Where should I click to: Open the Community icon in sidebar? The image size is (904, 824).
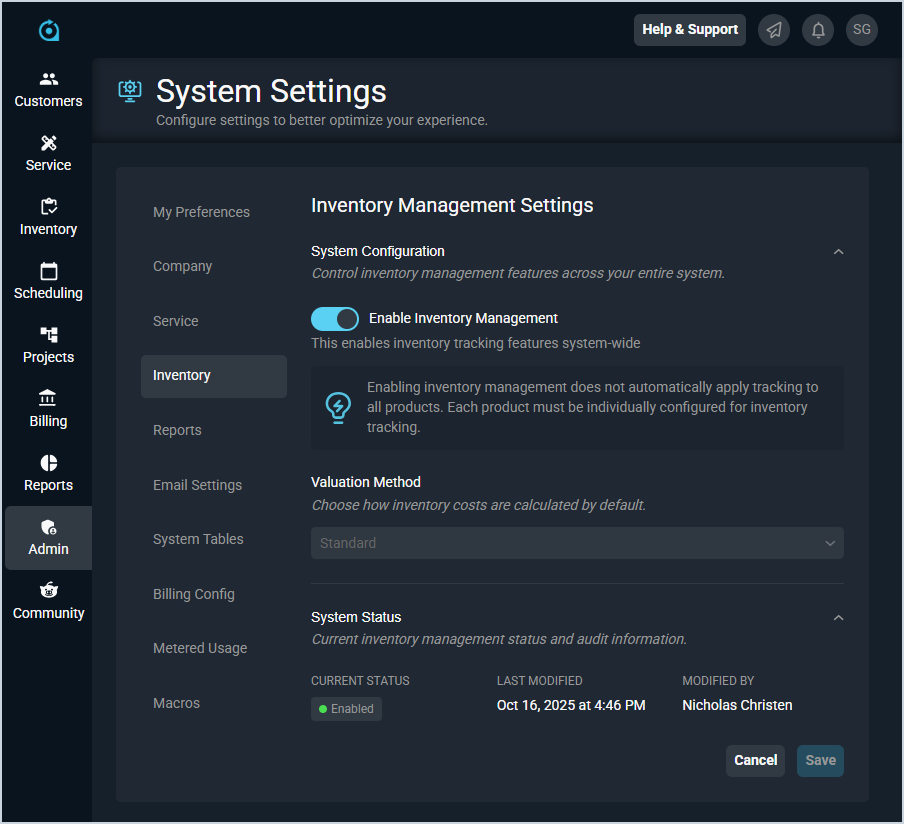click(48, 591)
